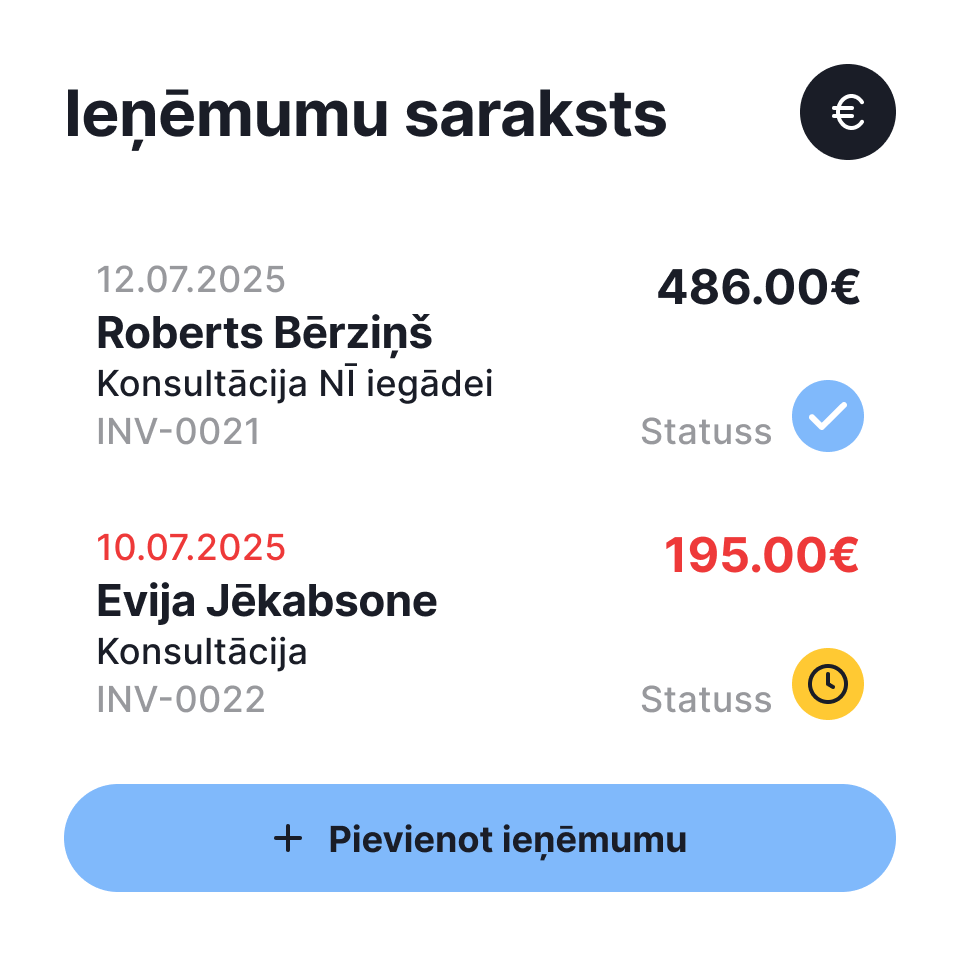The width and height of the screenshot is (960, 956).
Task: Click the red date 10.07.2025
Action: [191, 547]
